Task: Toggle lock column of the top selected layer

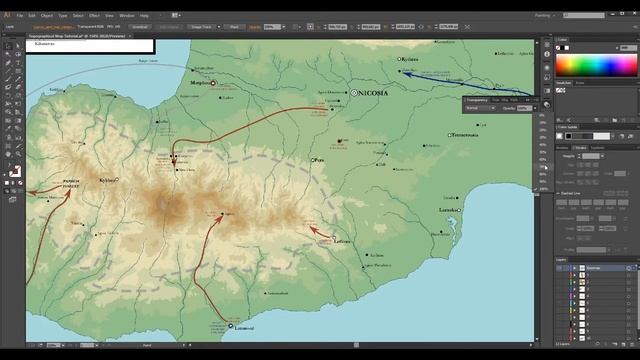Action: [565, 268]
